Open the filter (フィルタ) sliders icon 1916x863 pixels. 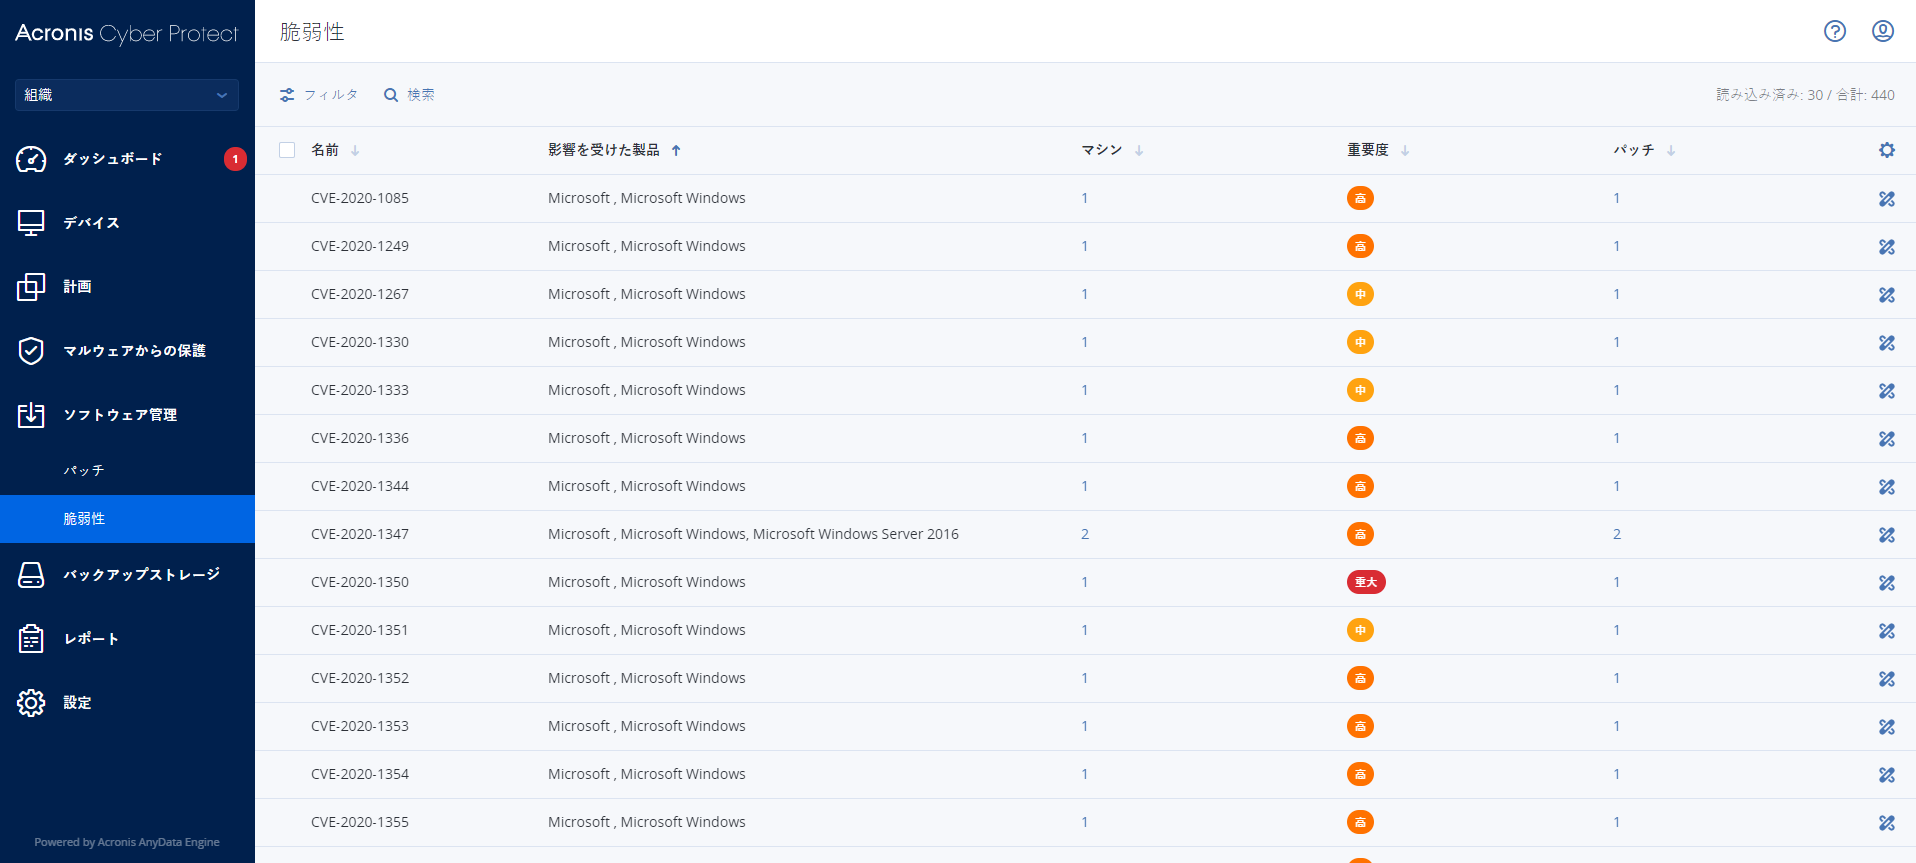[x=288, y=95]
